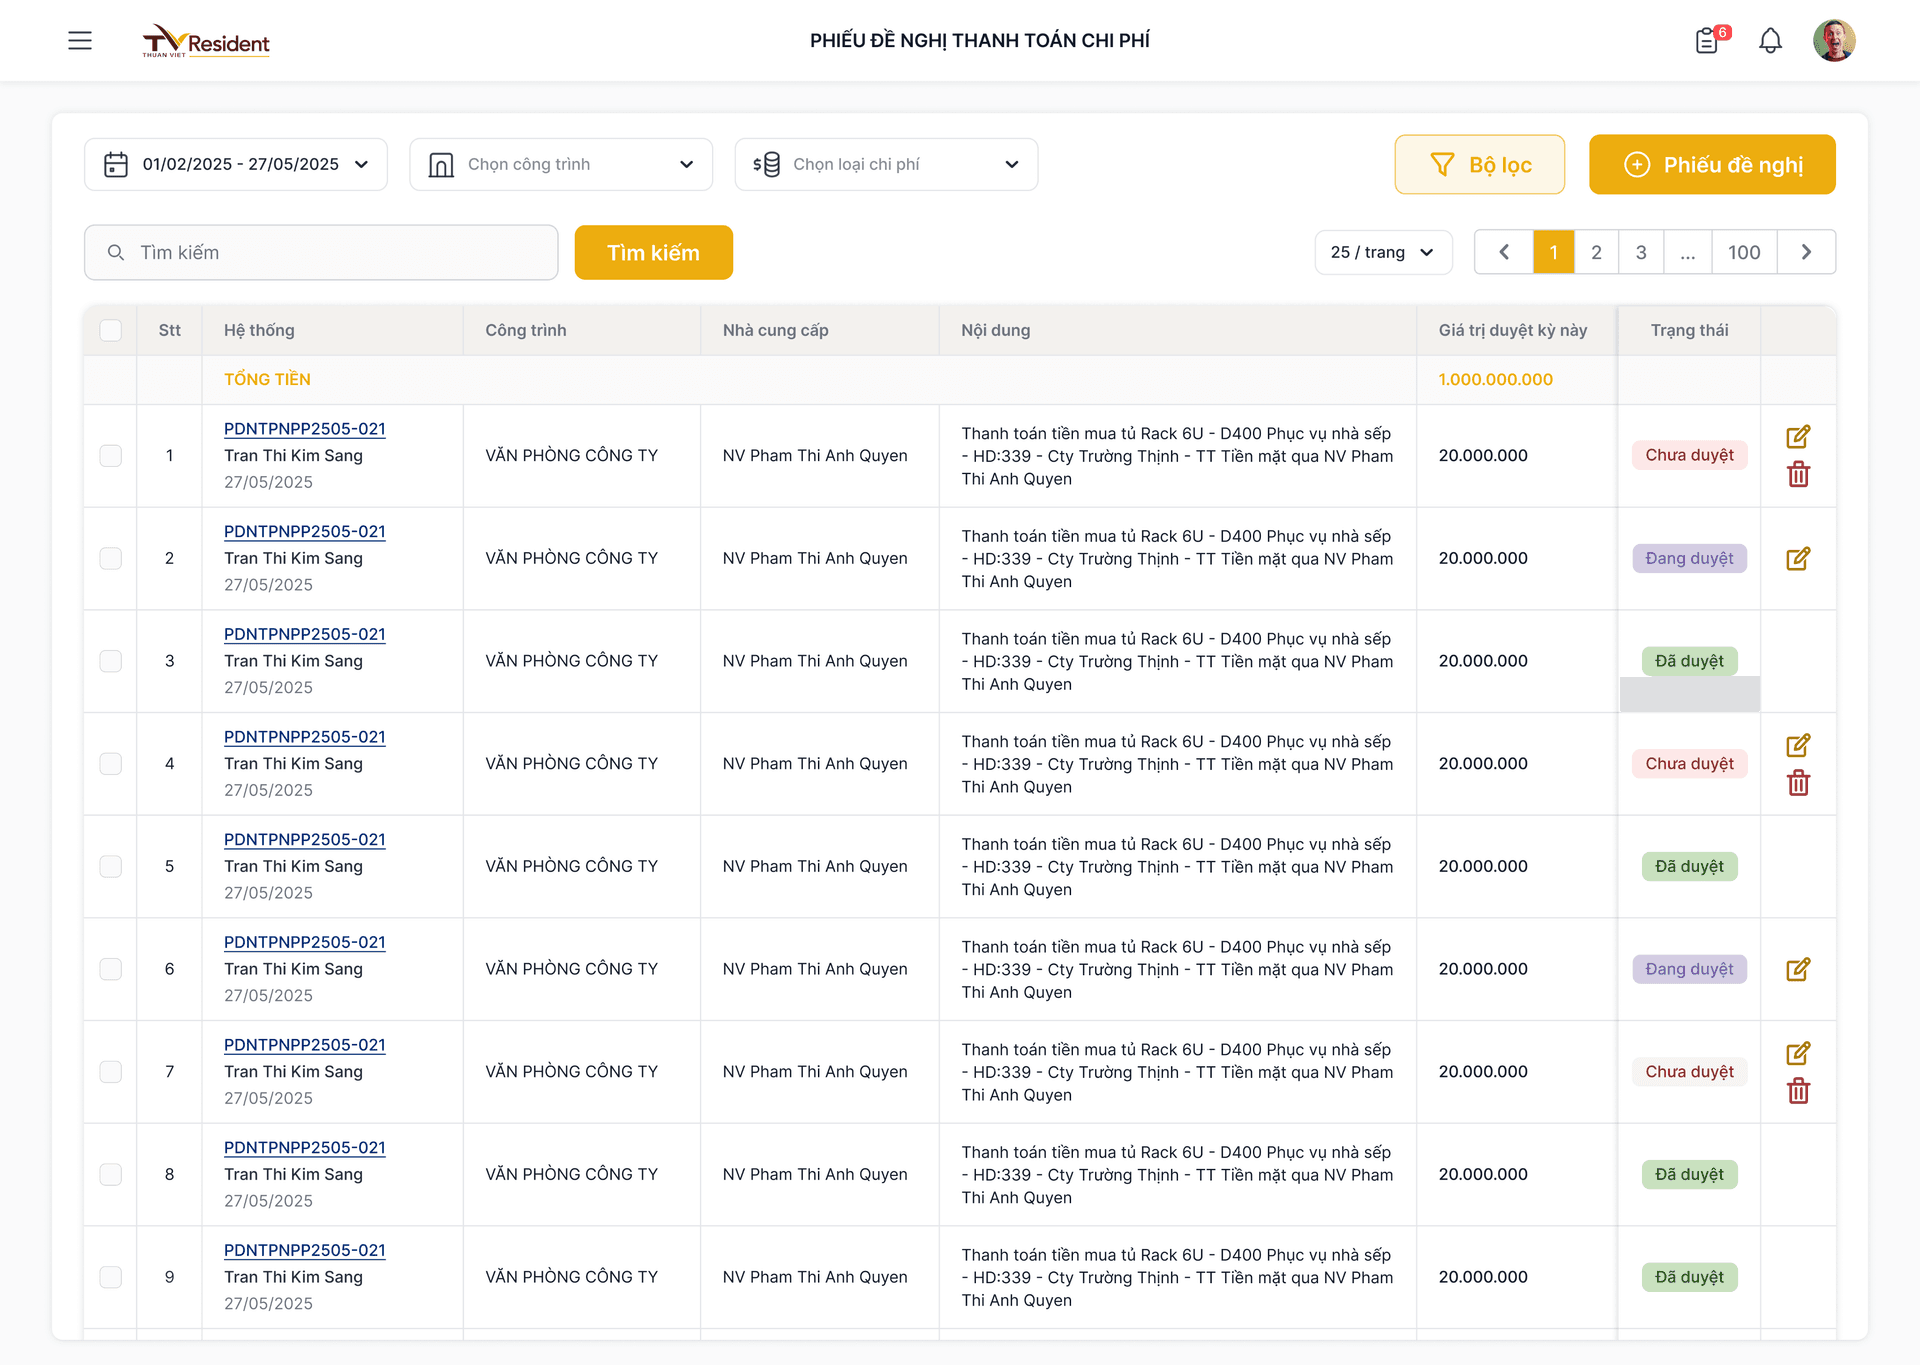Focus the Tìm kiếm search field
Image resolution: width=1920 pixels, height=1365 pixels.
(330, 252)
